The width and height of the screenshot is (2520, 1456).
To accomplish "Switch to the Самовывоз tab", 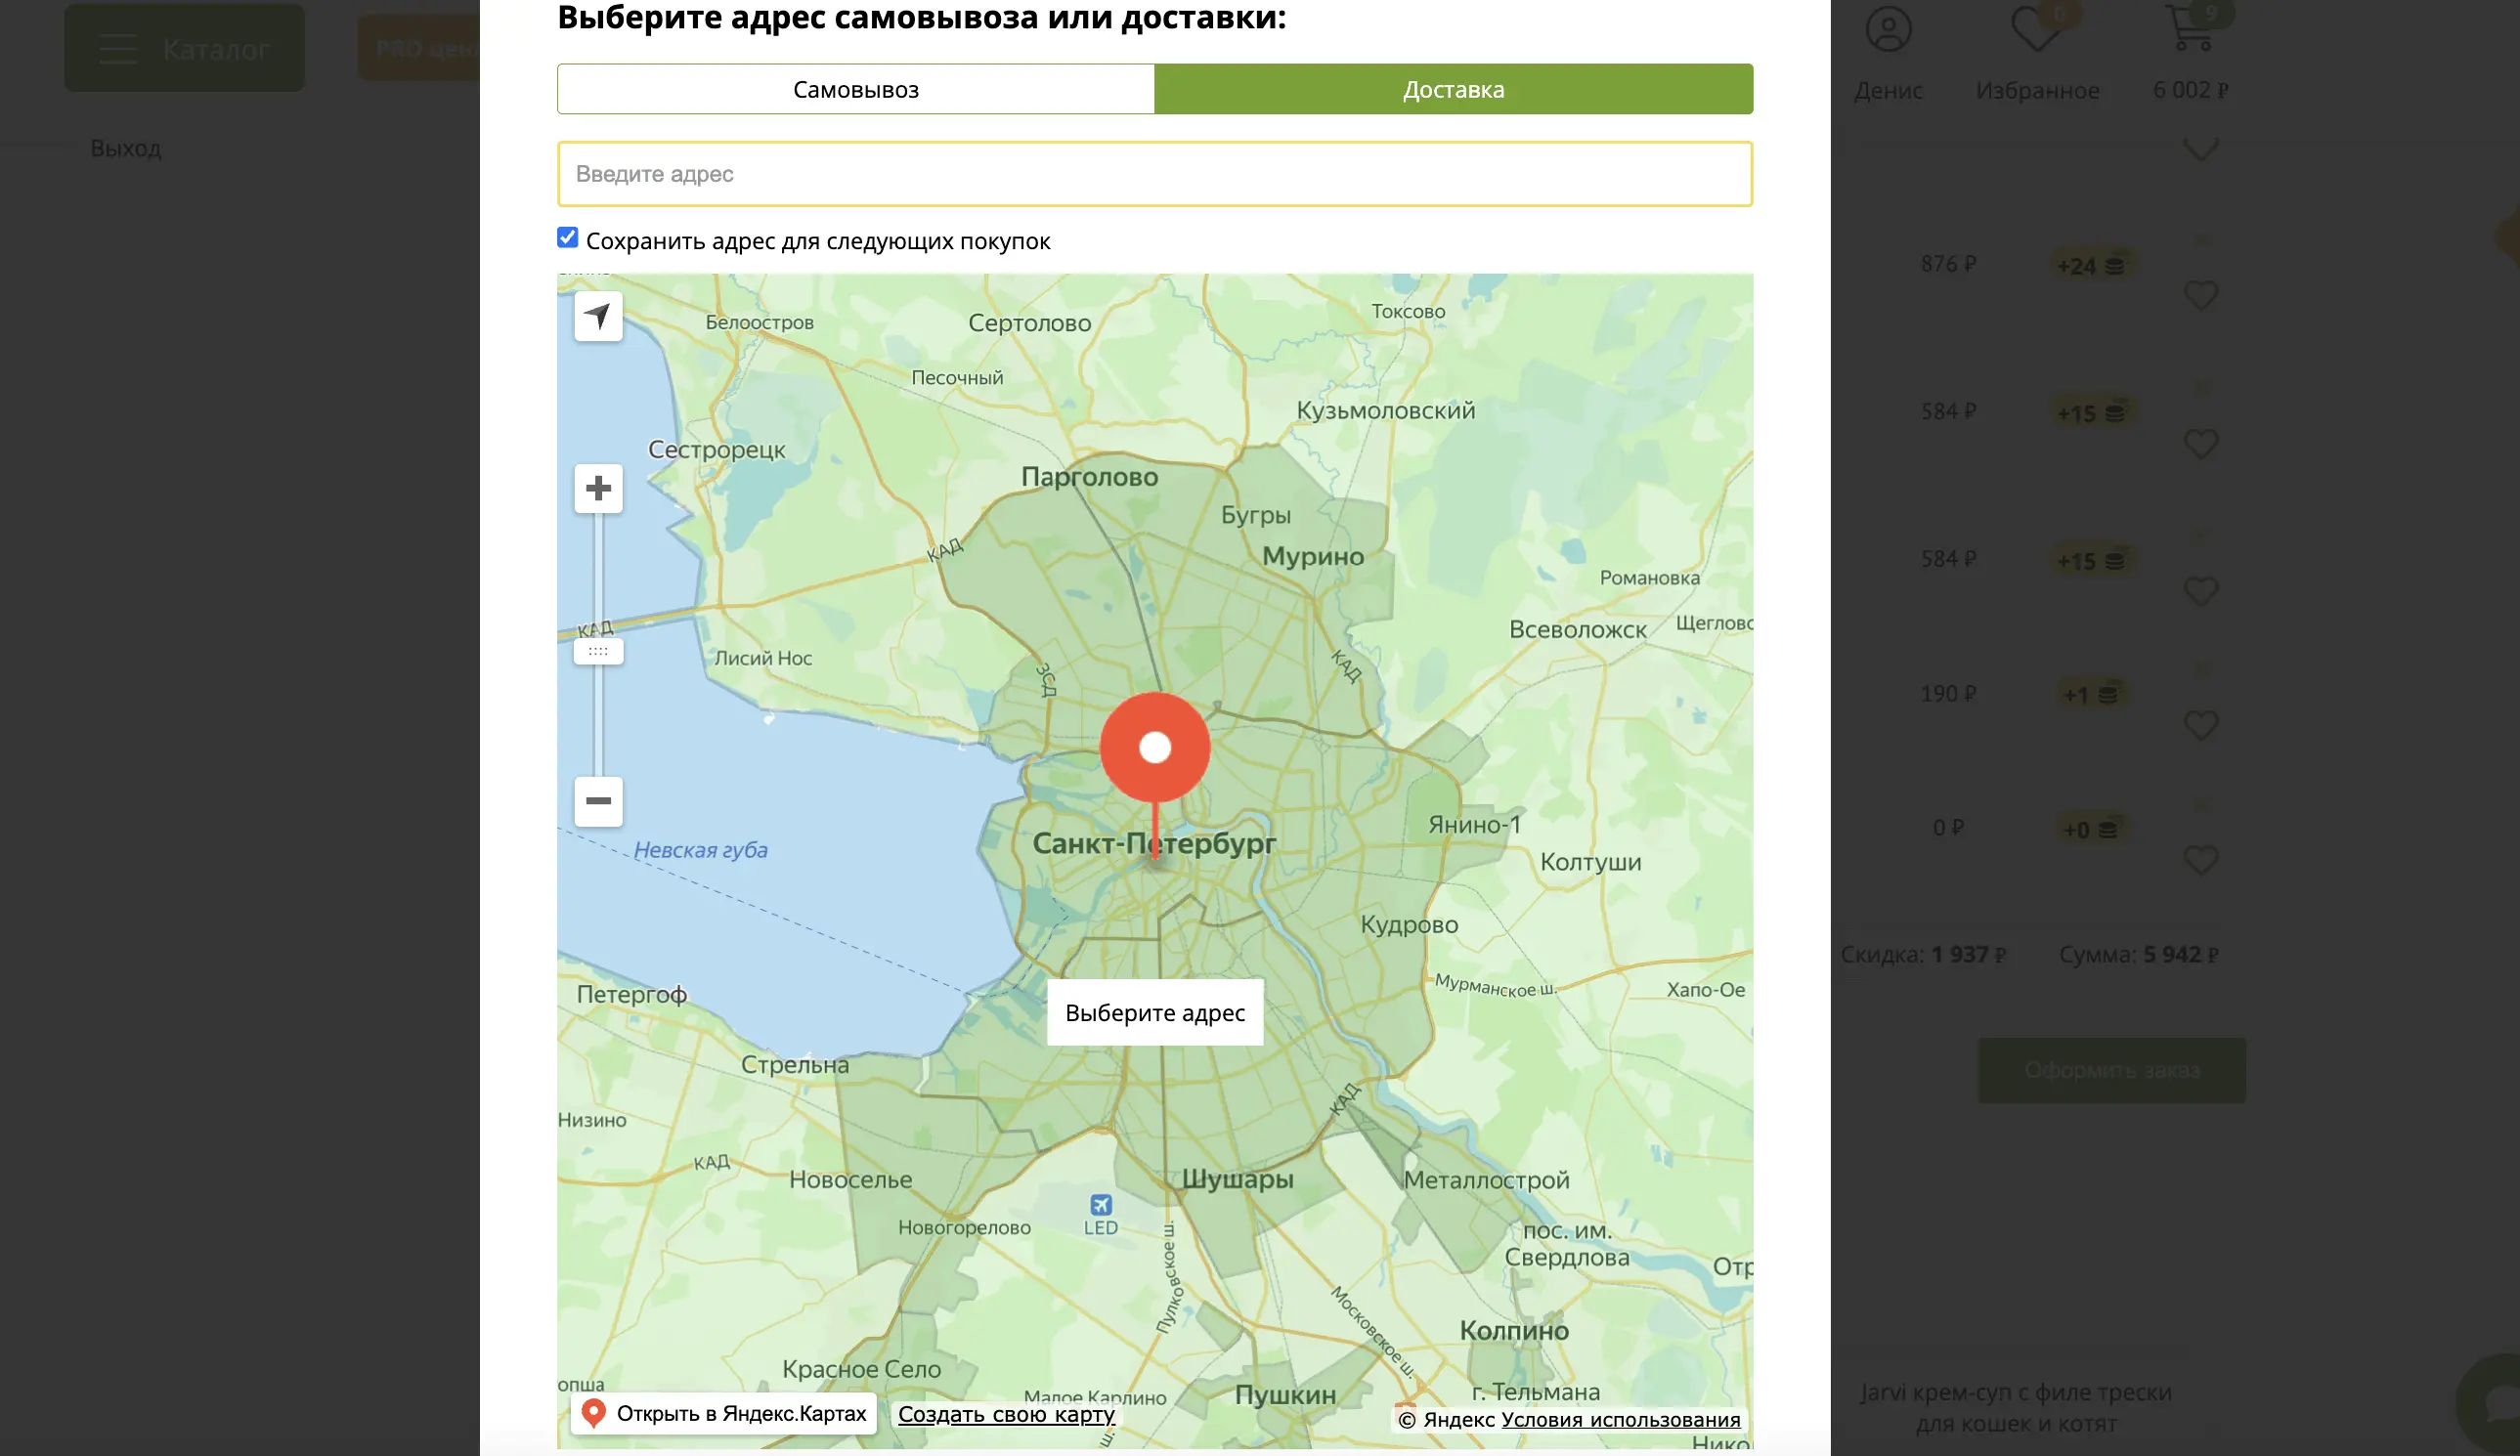I will (x=856, y=89).
